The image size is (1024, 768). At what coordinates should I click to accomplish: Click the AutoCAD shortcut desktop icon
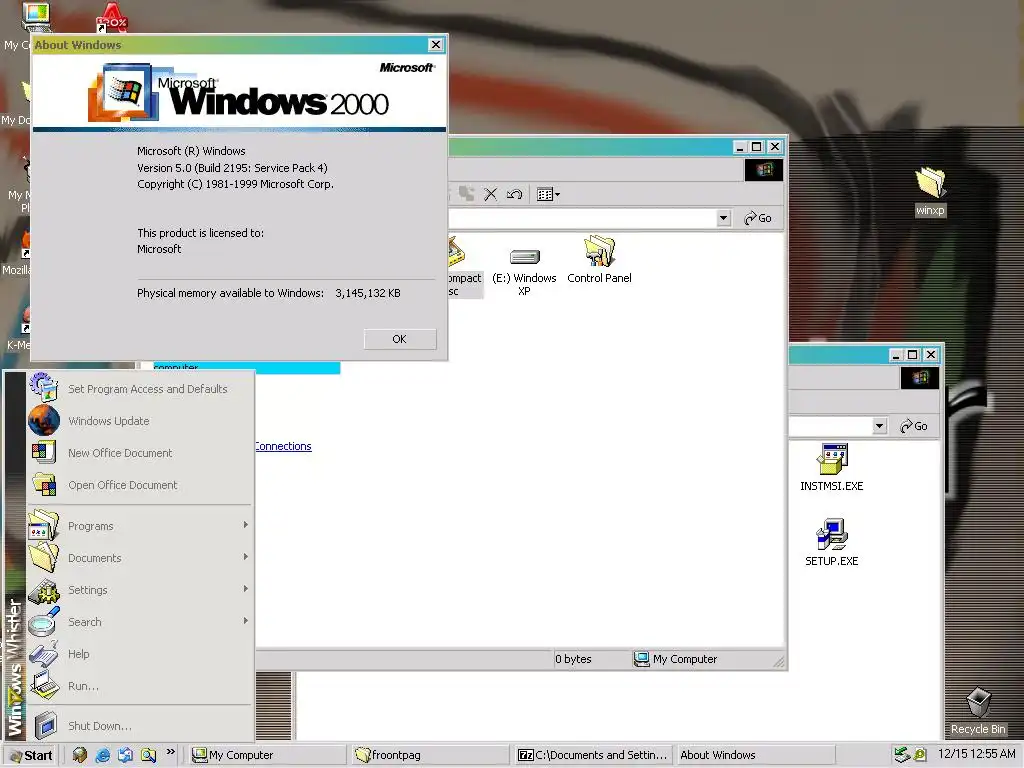point(112,18)
